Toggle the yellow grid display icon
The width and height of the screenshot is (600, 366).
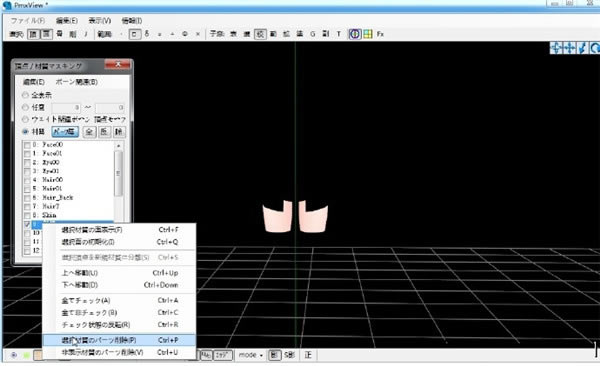pyautogui.click(x=368, y=34)
